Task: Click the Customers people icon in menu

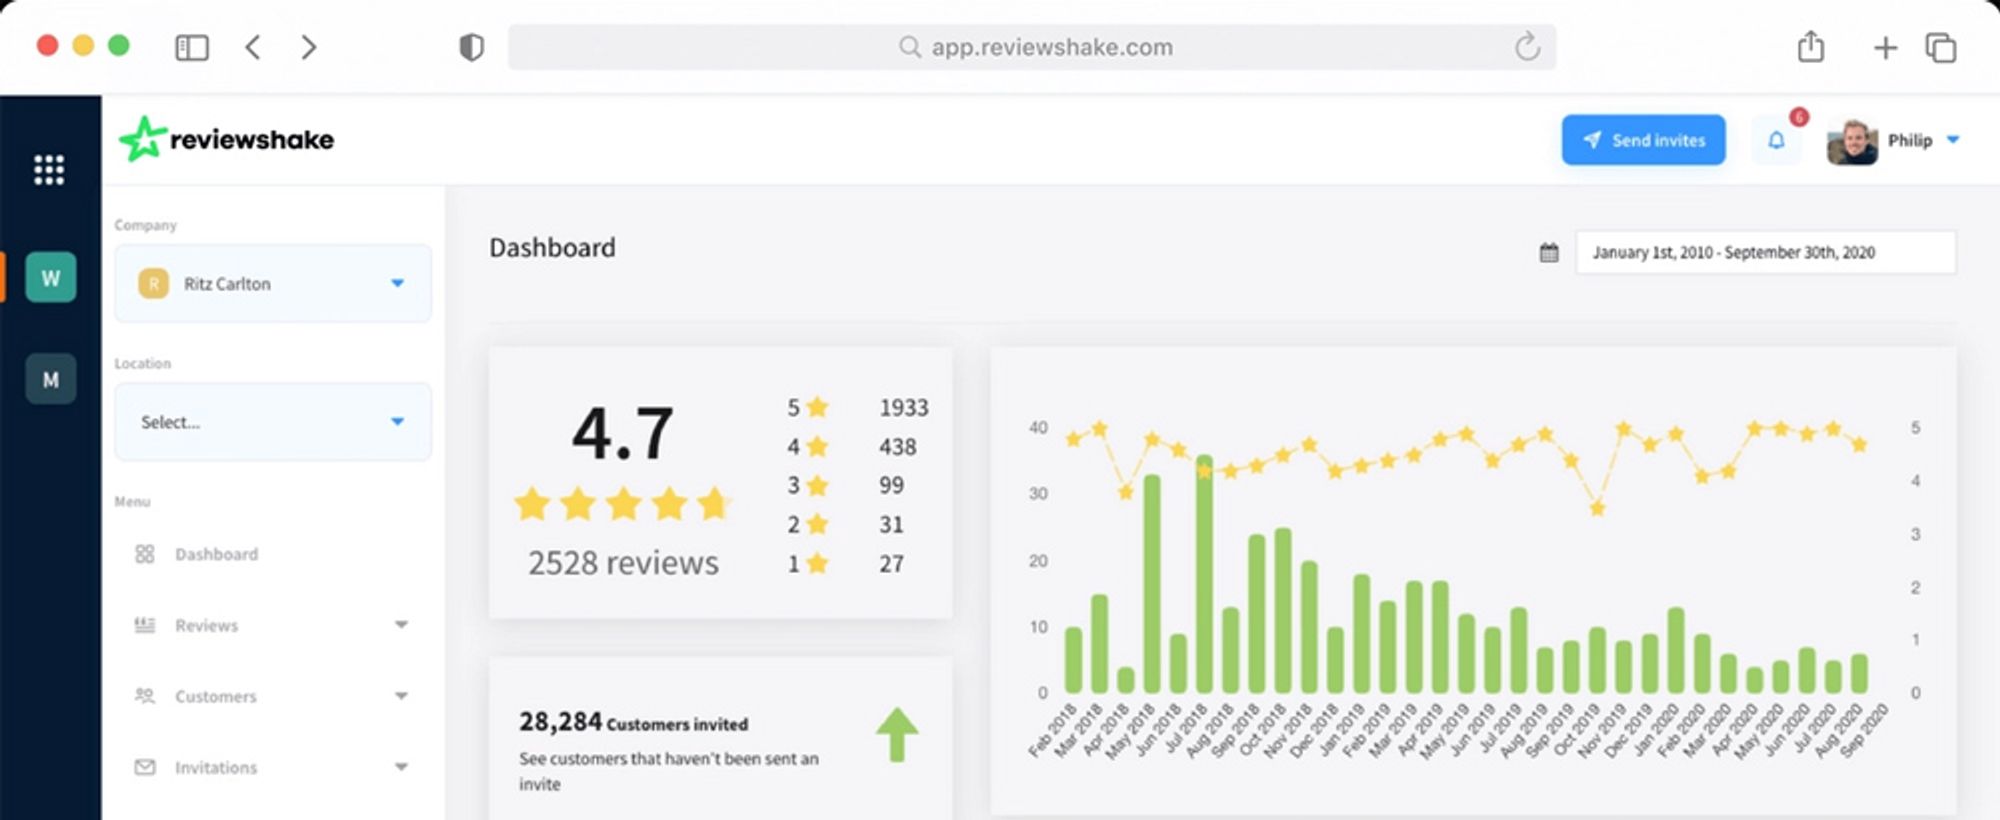Action: point(145,696)
